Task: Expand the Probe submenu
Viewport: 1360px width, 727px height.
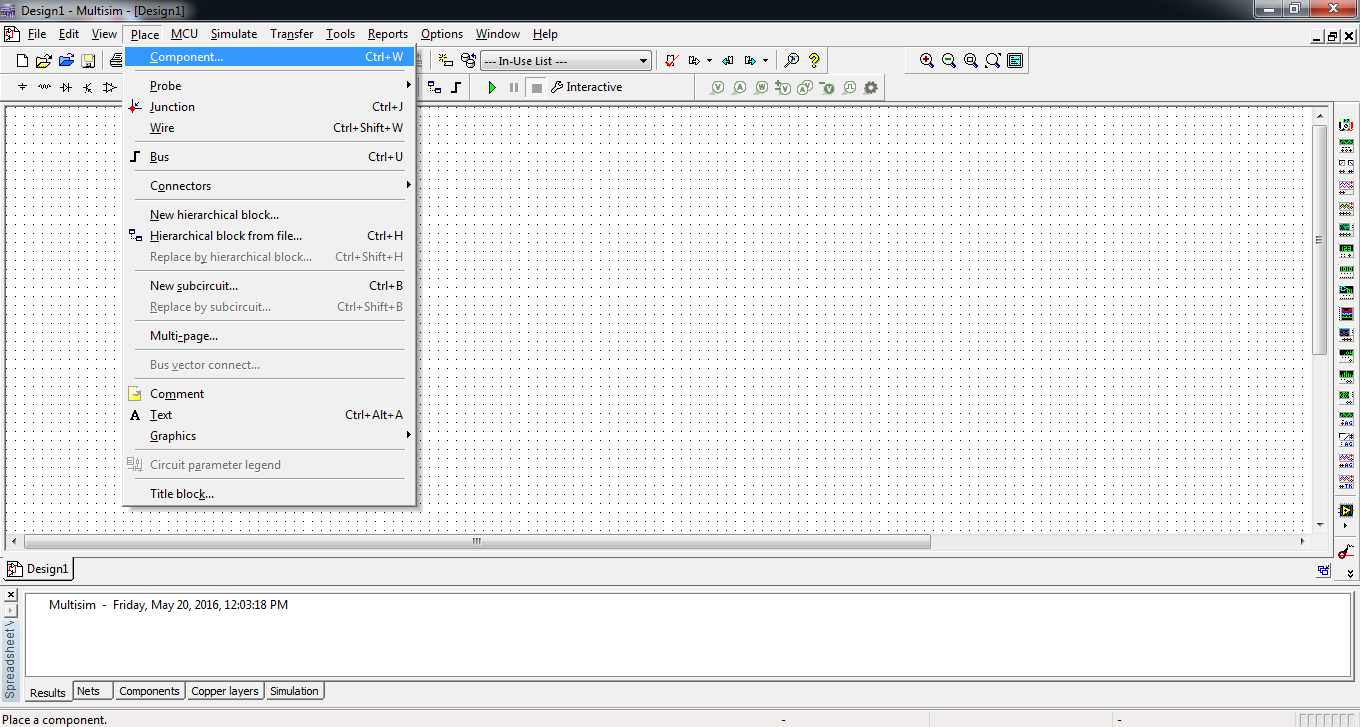Action: (270, 86)
